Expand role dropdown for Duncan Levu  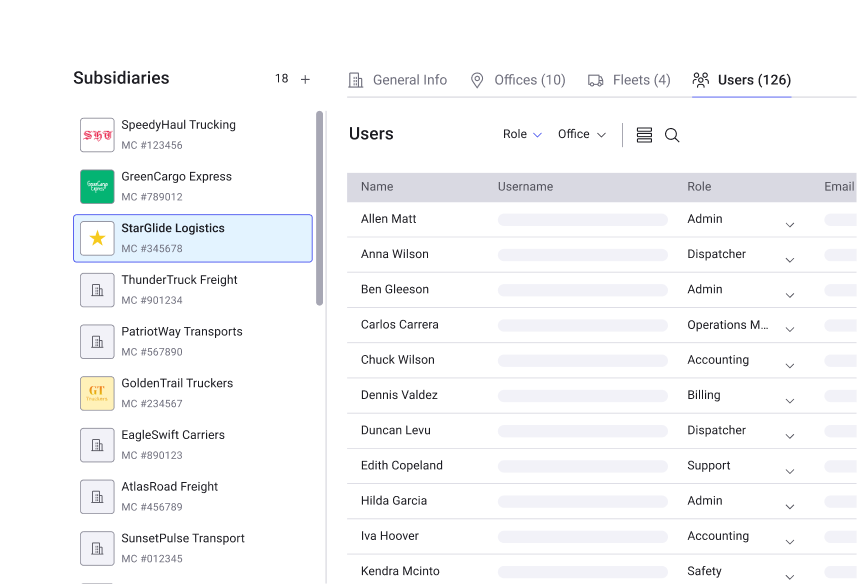[790, 436]
